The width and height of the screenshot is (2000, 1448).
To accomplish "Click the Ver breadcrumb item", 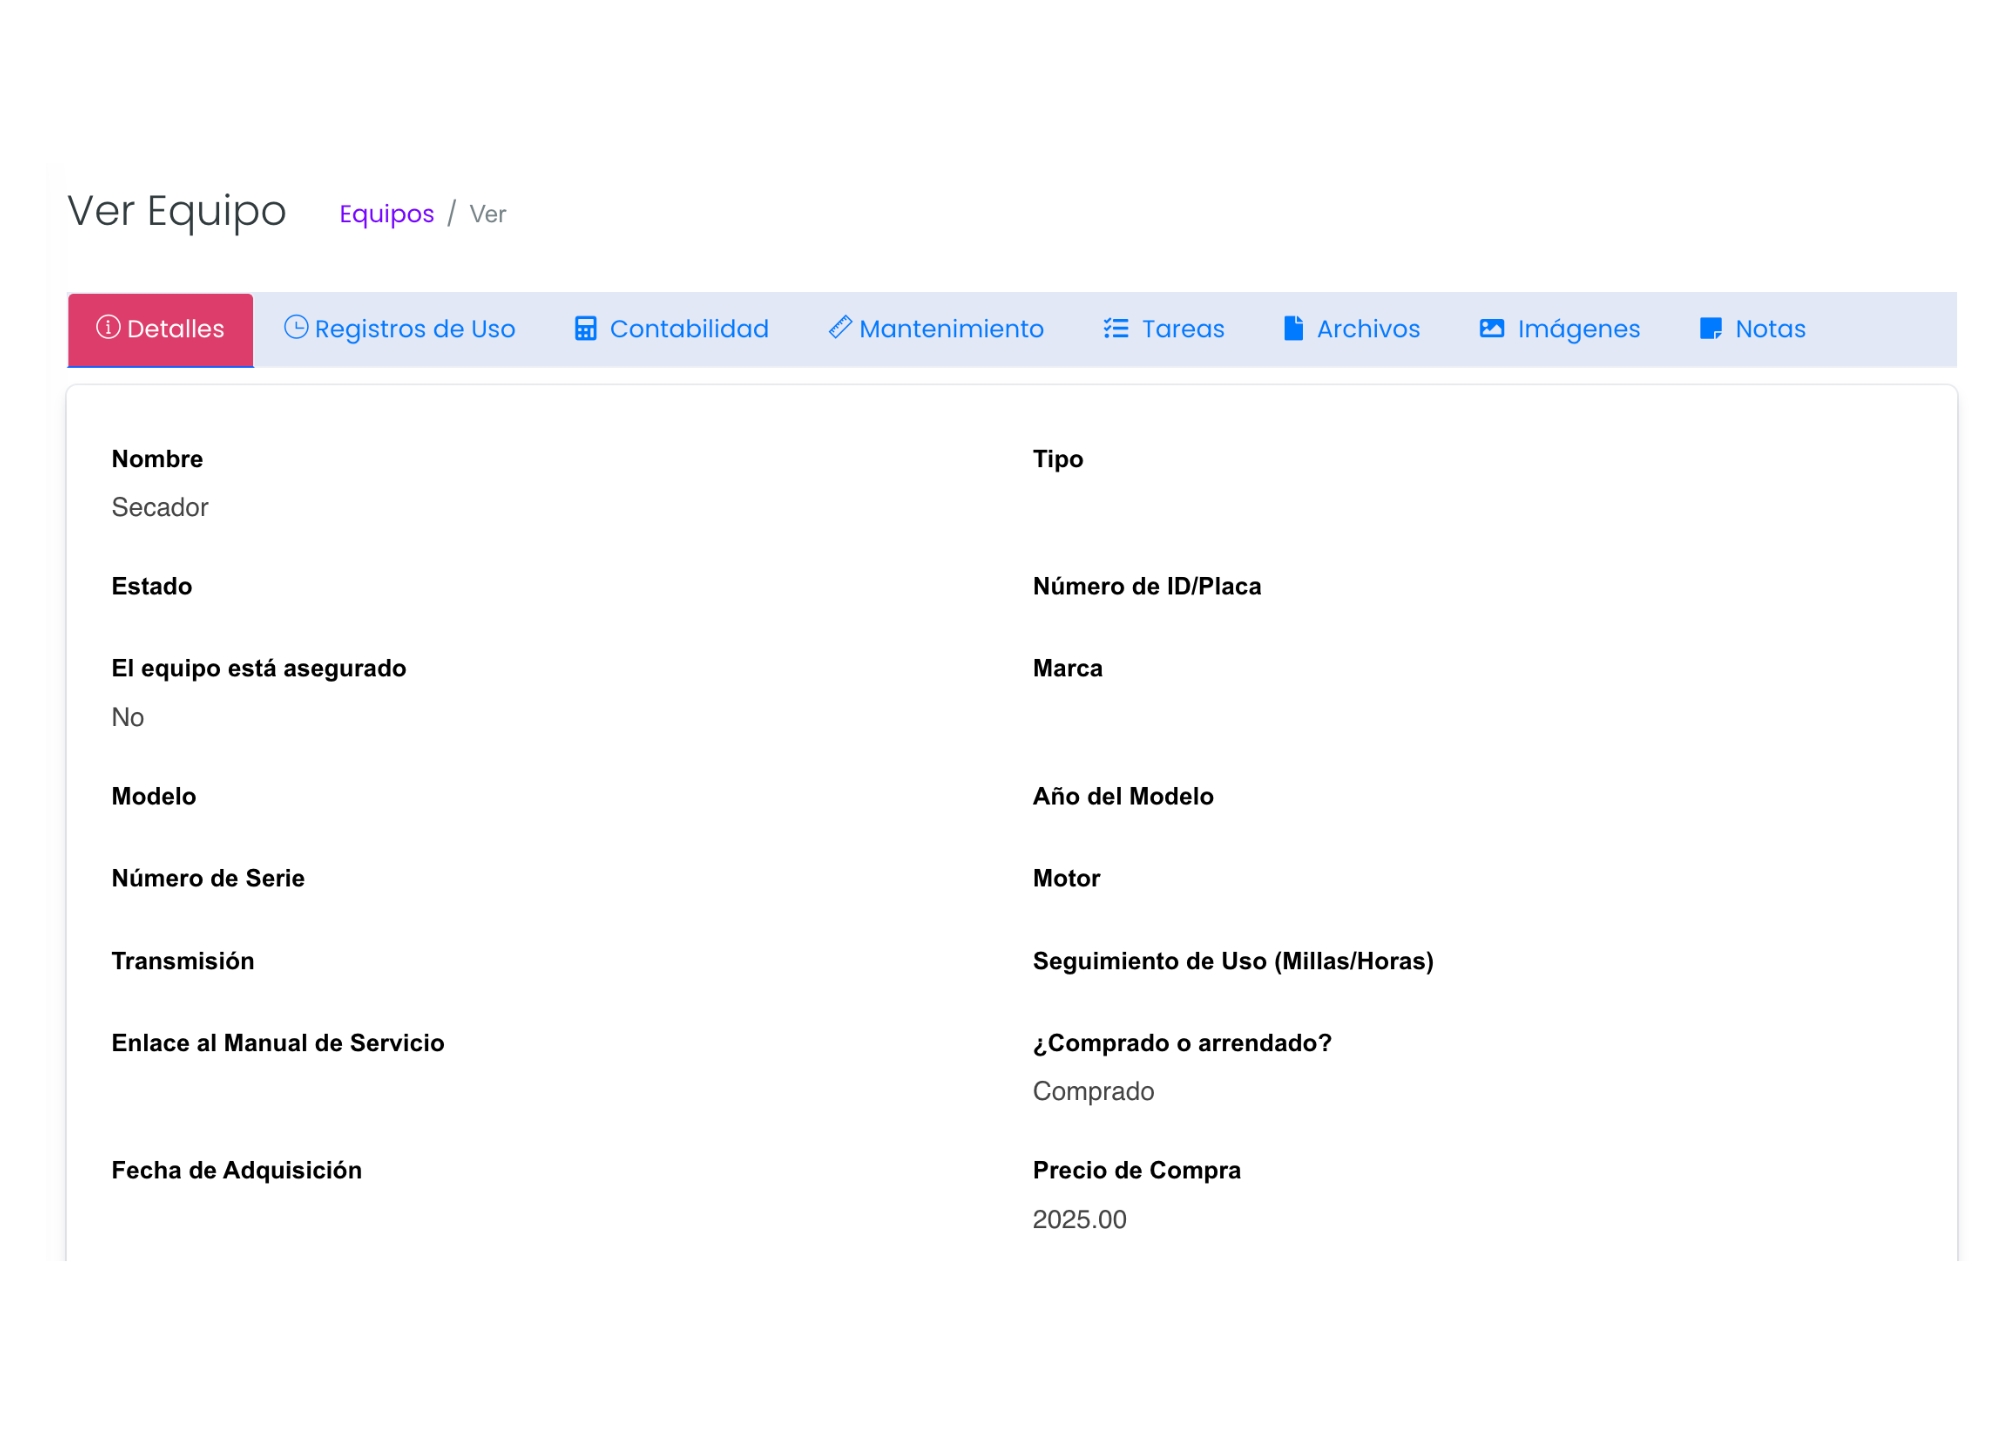I will 488,215.
